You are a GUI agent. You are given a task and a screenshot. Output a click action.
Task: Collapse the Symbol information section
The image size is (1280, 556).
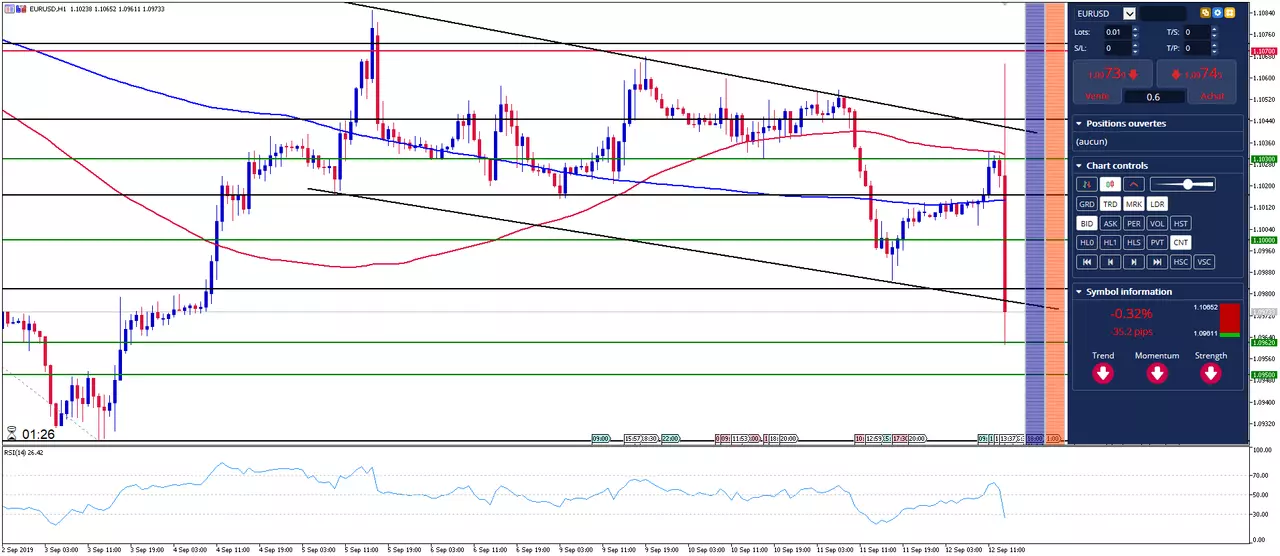point(1079,292)
